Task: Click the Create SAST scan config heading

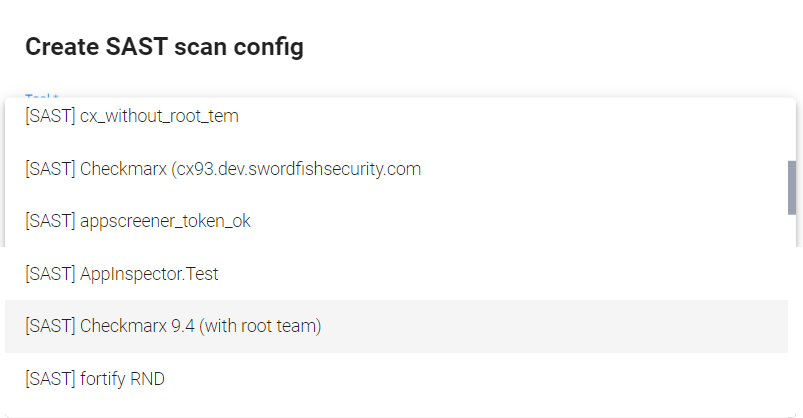Action: click(x=164, y=47)
